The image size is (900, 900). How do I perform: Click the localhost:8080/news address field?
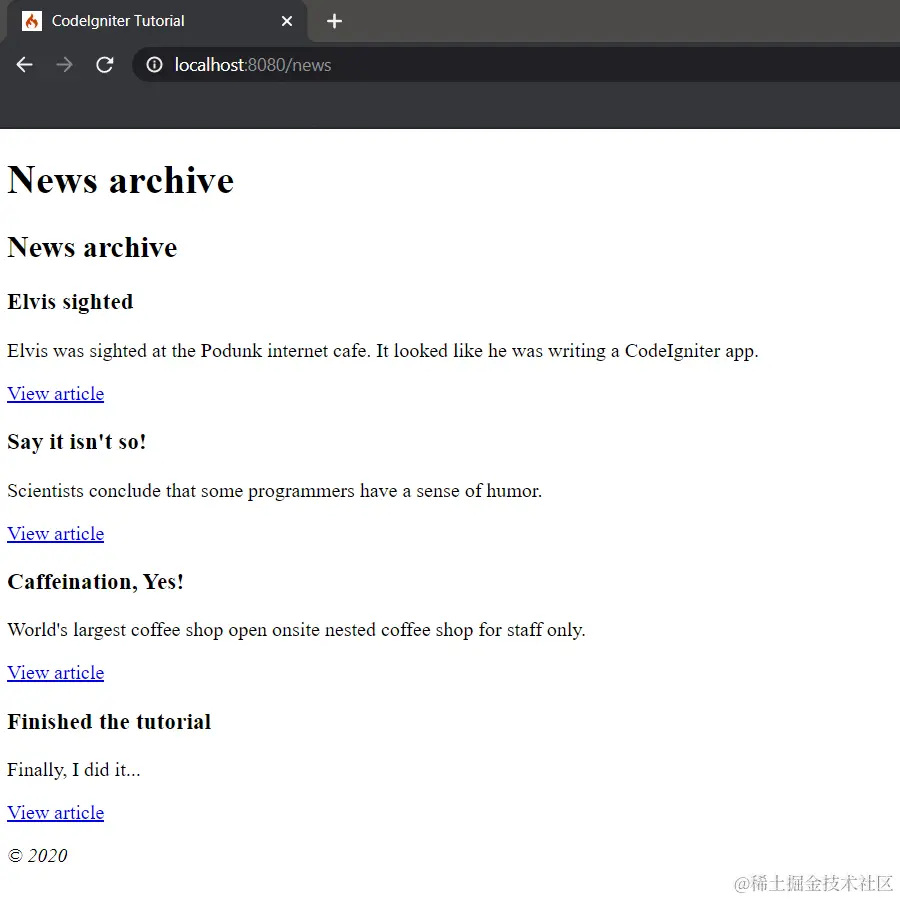[x=517, y=65]
